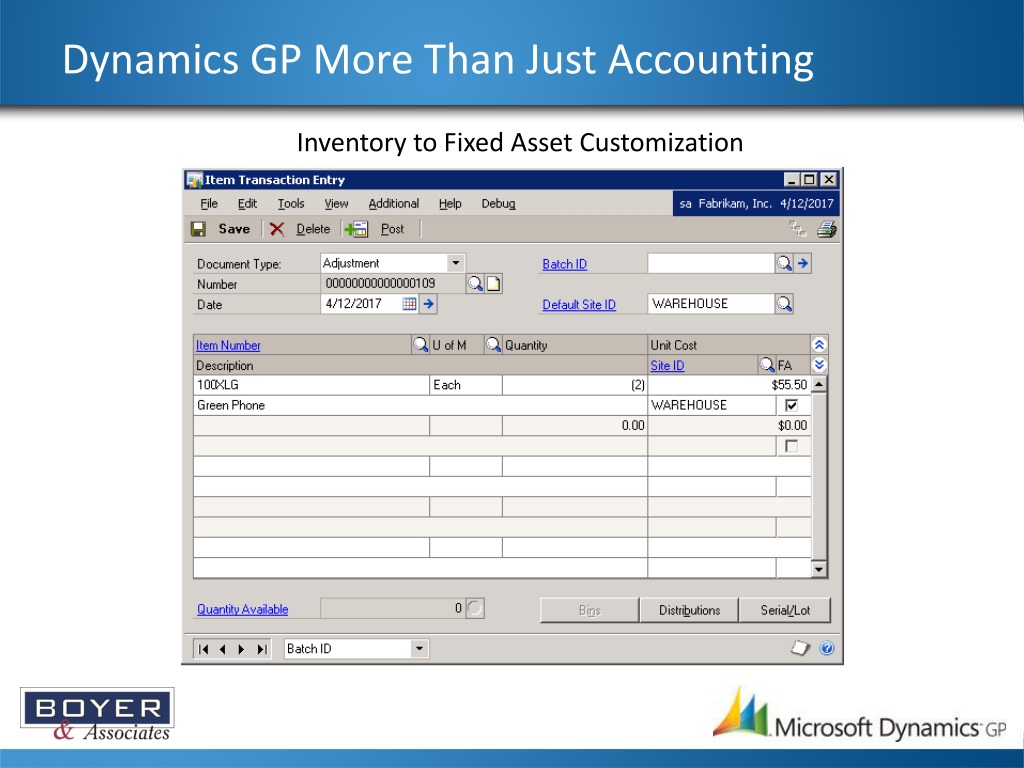Click the blue arrow next to Date
The height and width of the screenshot is (768, 1024).
[428, 304]
